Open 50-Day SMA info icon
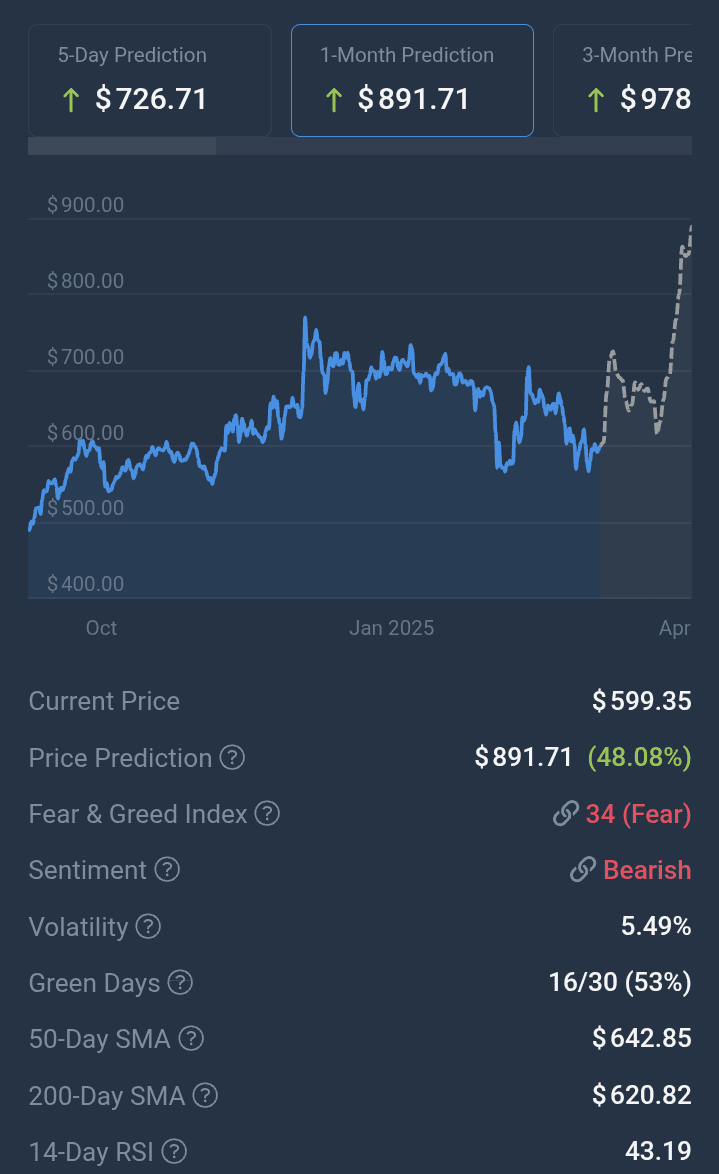 click(191, 1039)
